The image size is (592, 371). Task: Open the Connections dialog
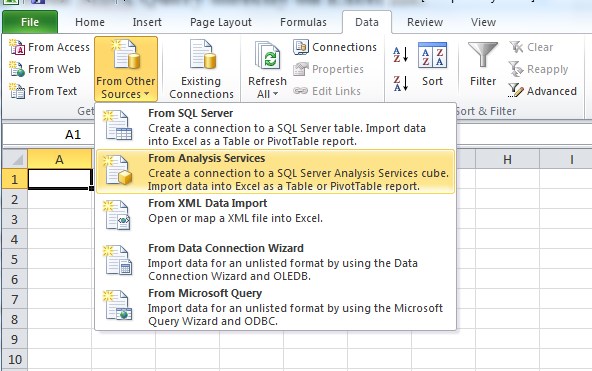(335, 47)
